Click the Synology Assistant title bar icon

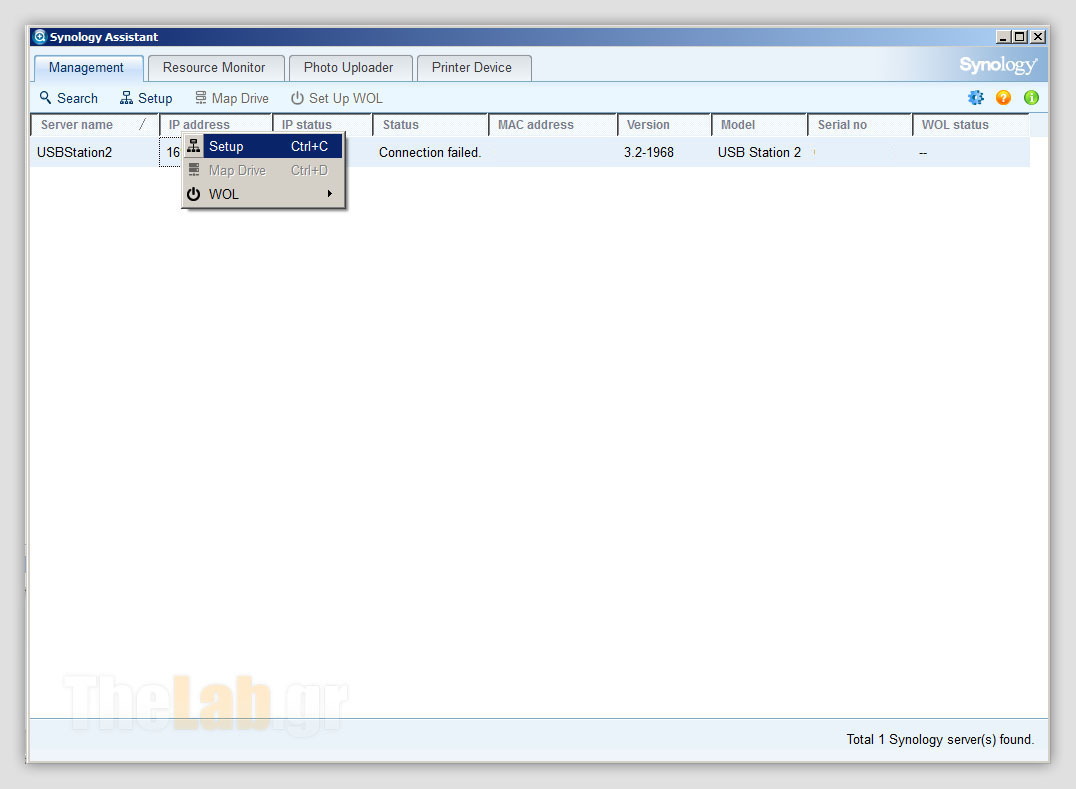pos(40,36)
